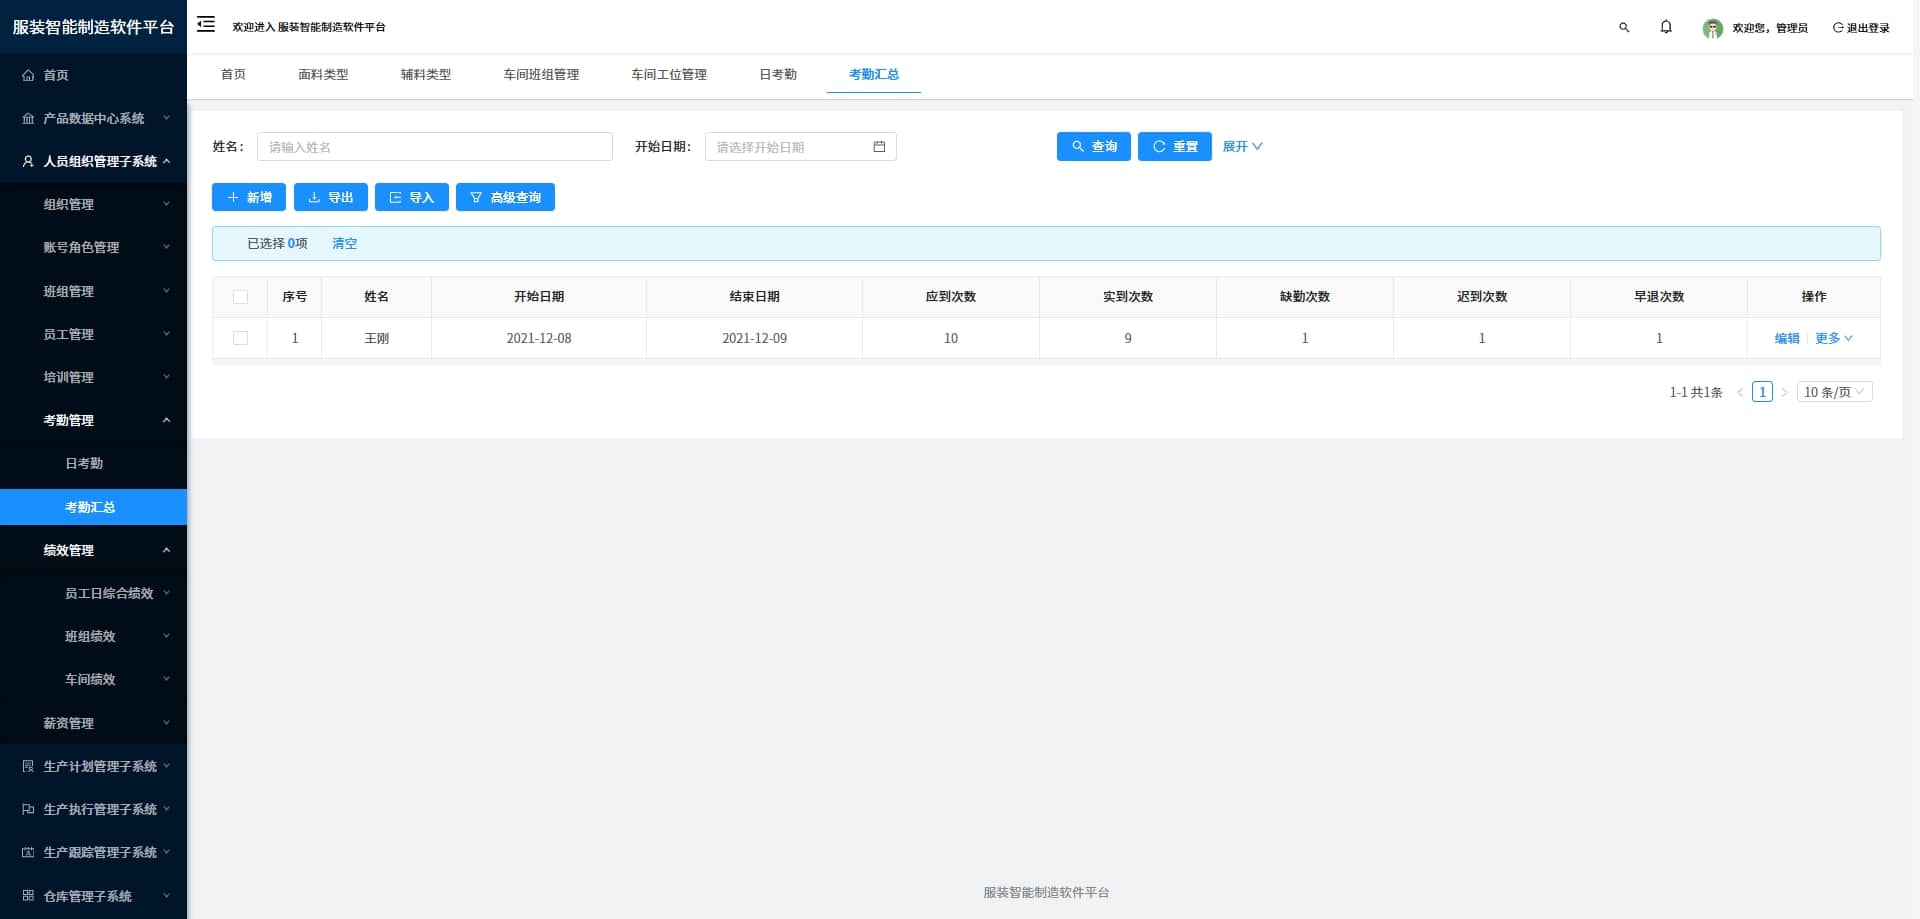Switch to the 车间工位管理 tab
Viewport: 1920px width, 919px height.
point(668,75)
